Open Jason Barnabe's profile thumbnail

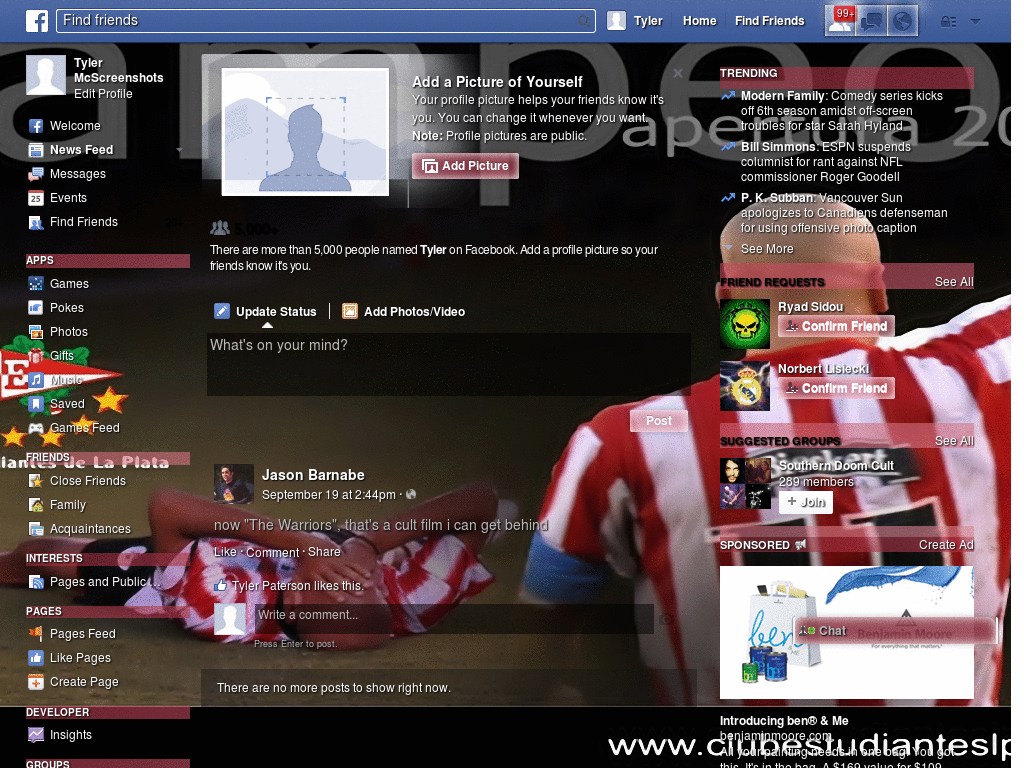click(x=233, y=484)
